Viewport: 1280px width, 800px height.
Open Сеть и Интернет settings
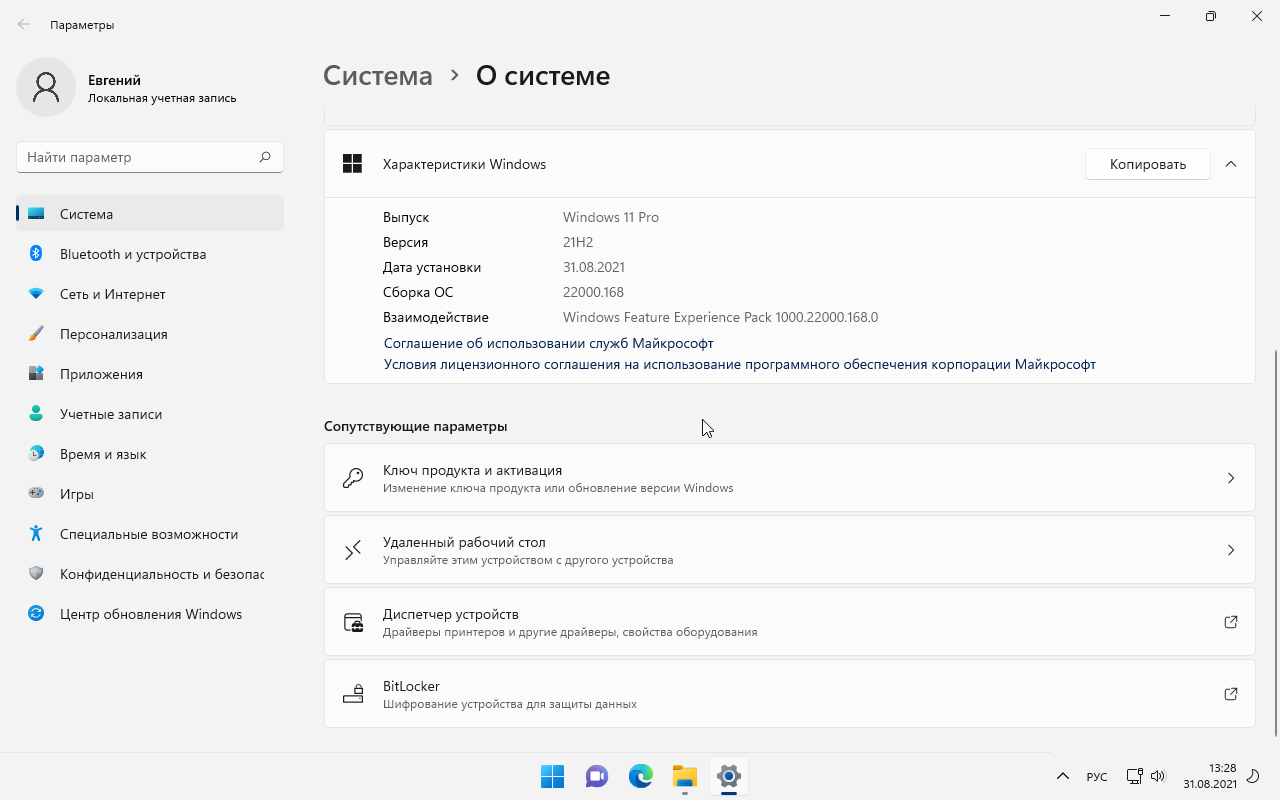pyautogui.click(x=150, y=294)
